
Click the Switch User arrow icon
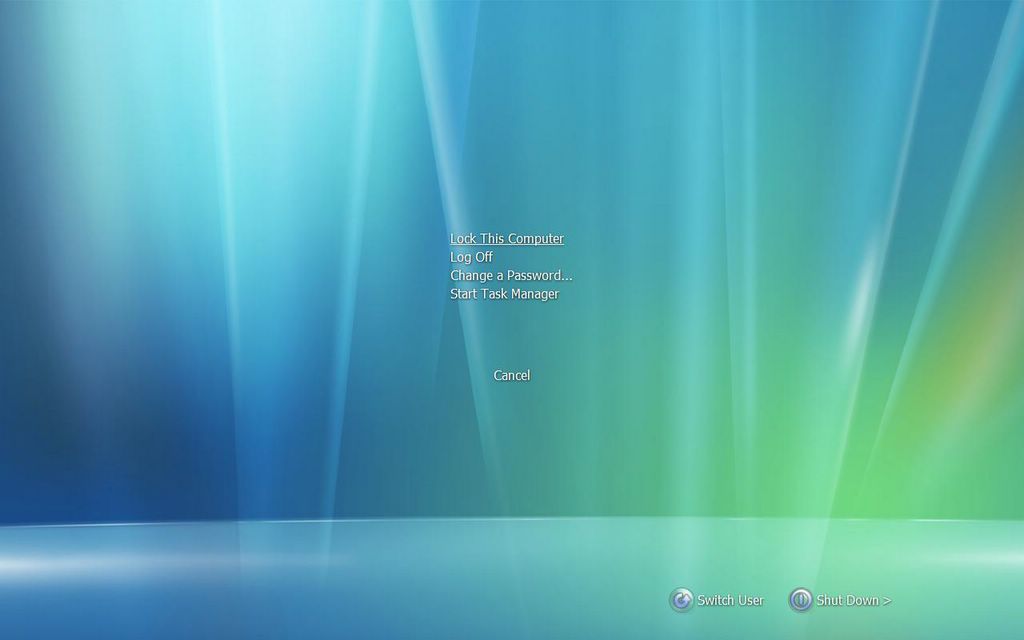(681, 600)
